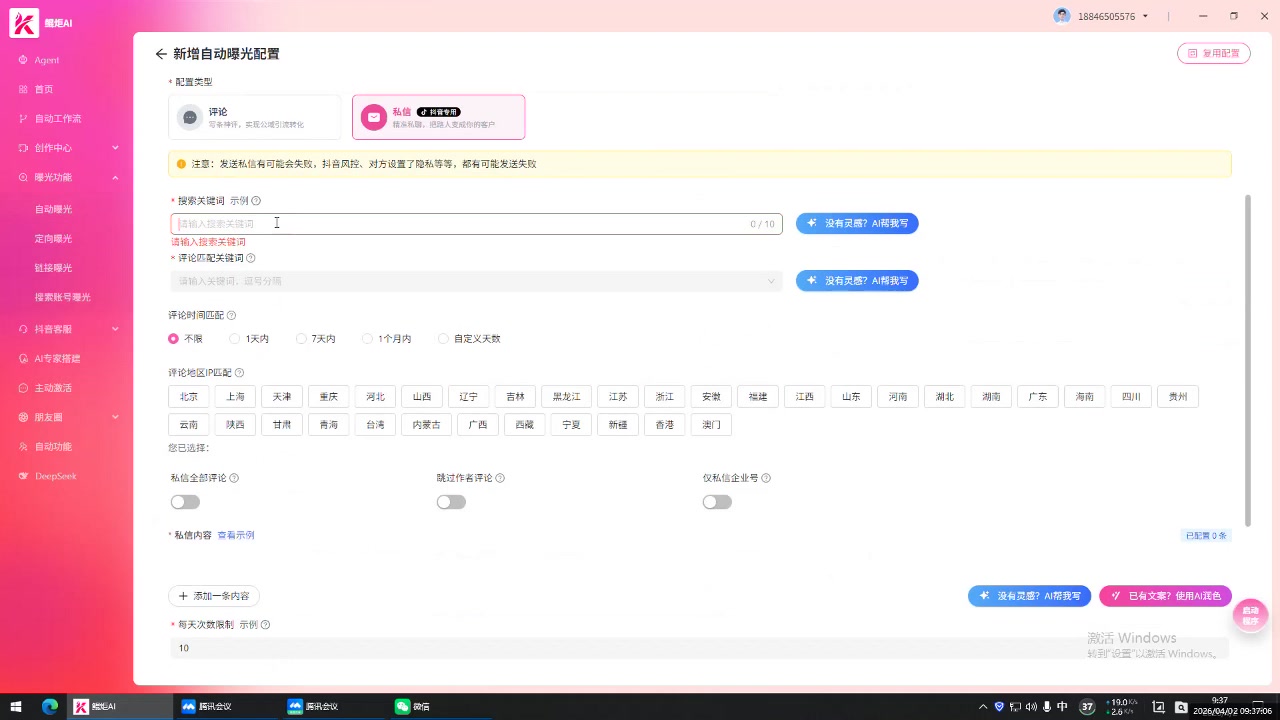The height and width of the screenshot is (720, 1280).
Task: Choose the 评论 configuration type card
Action: pos(255,117)
